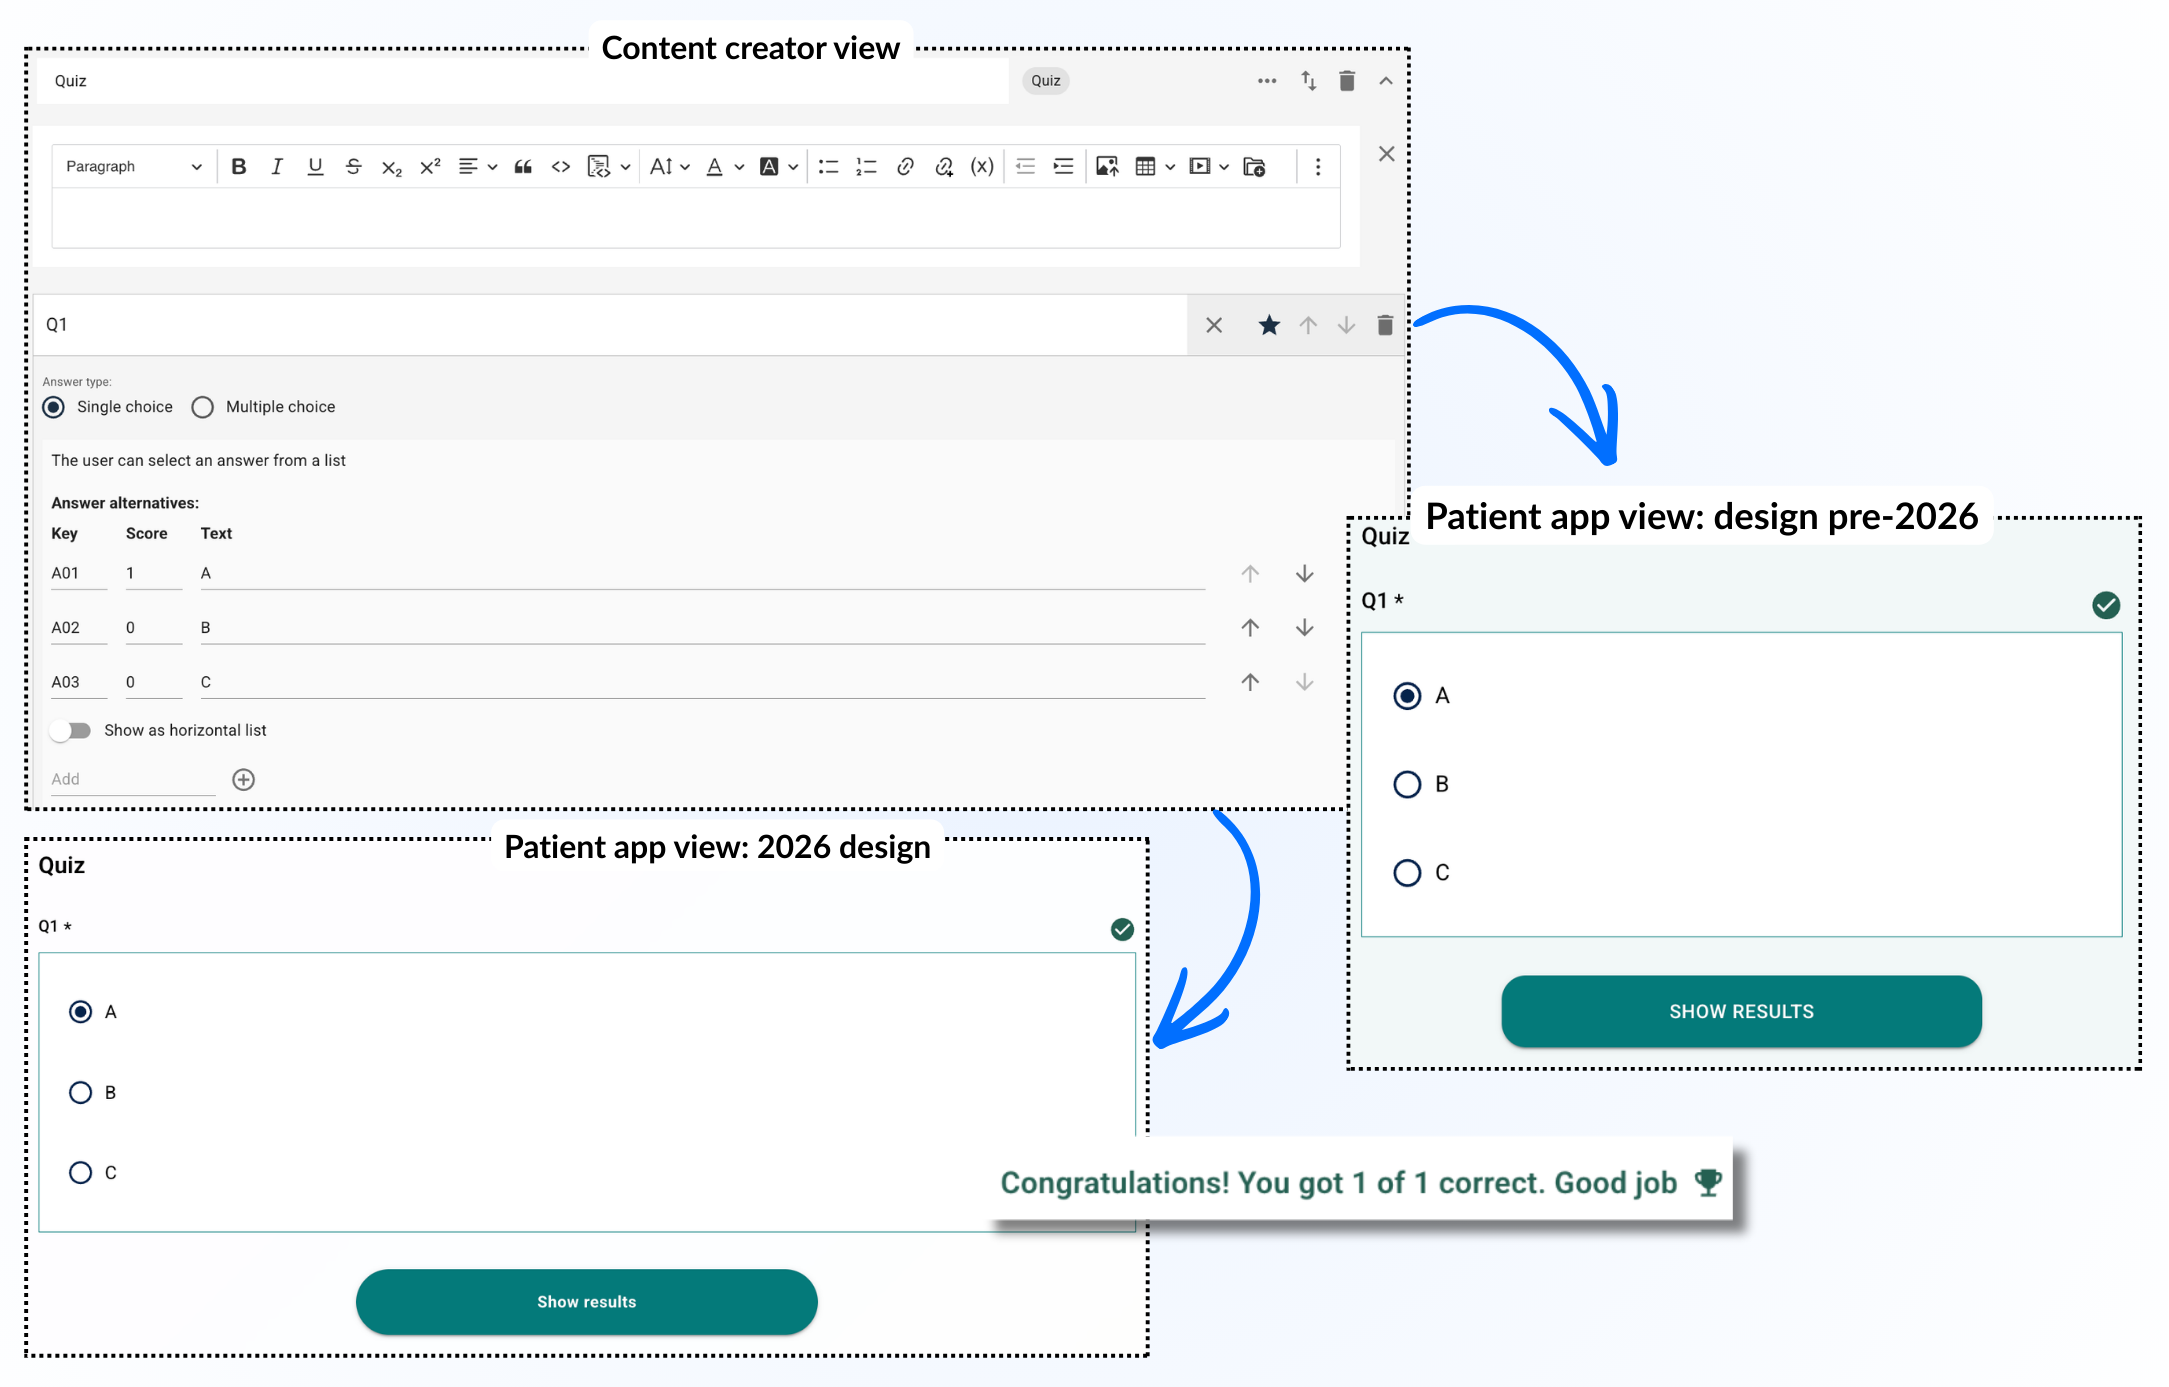Open the font background color picker
Screen dimensions: 2169x1387
[769, 167]
